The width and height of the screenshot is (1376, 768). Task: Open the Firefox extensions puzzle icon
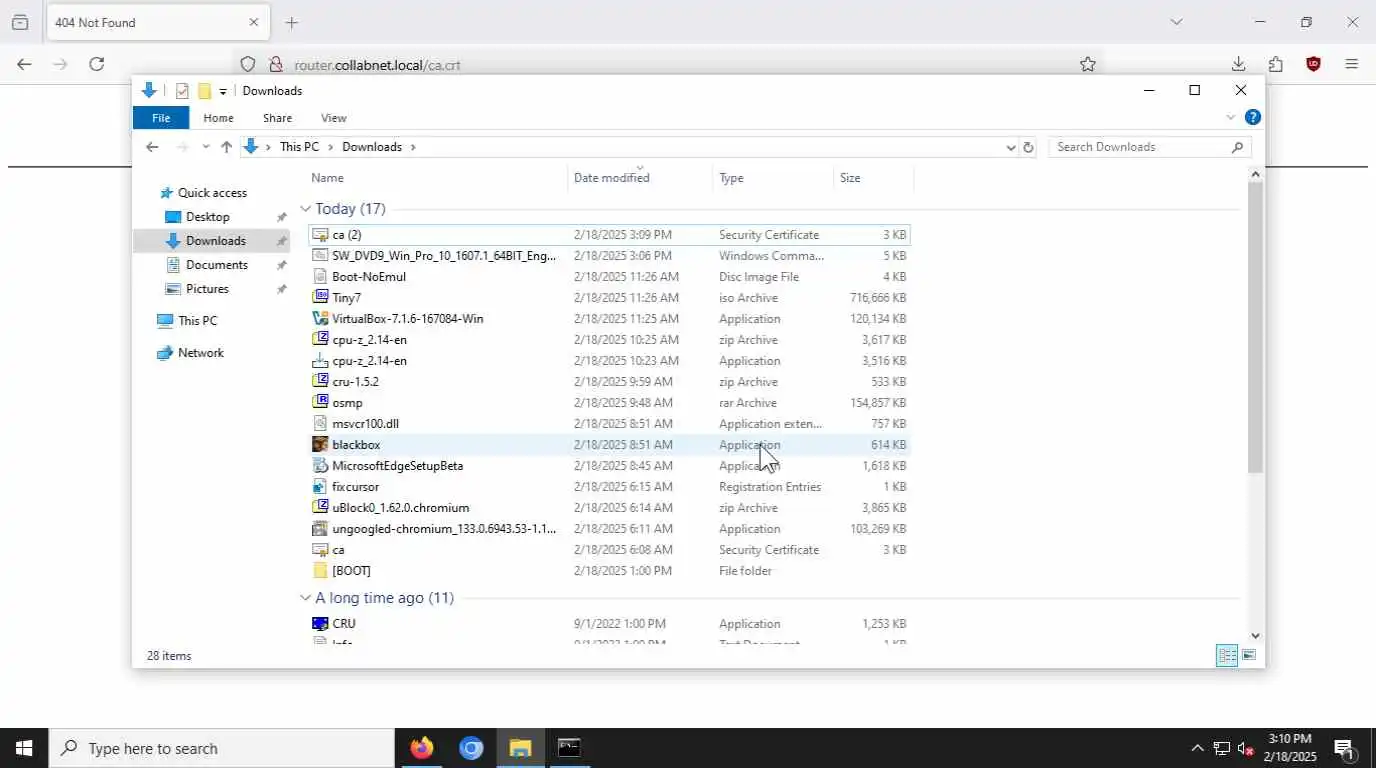(1276, 64)
